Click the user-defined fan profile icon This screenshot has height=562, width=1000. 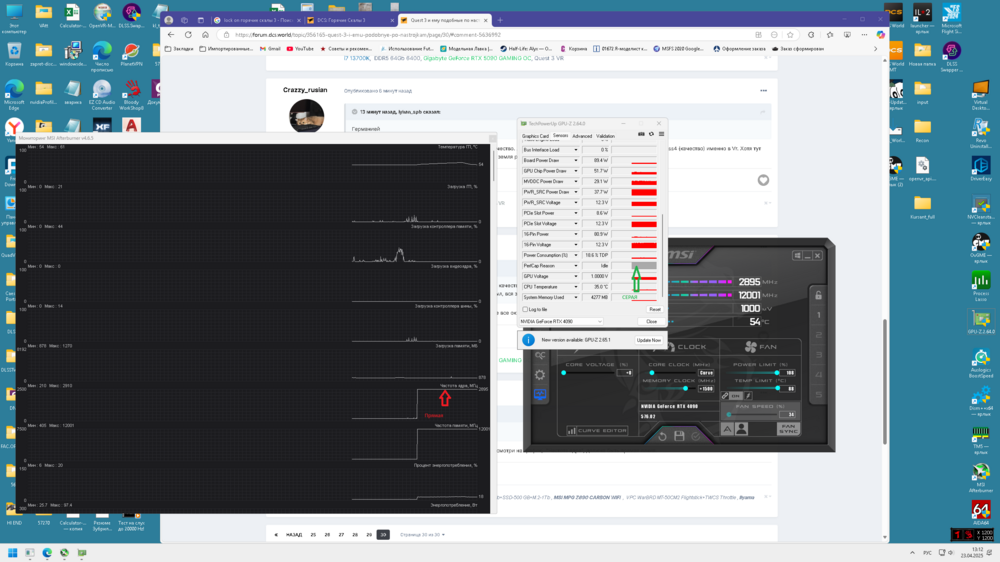(741, 429)
